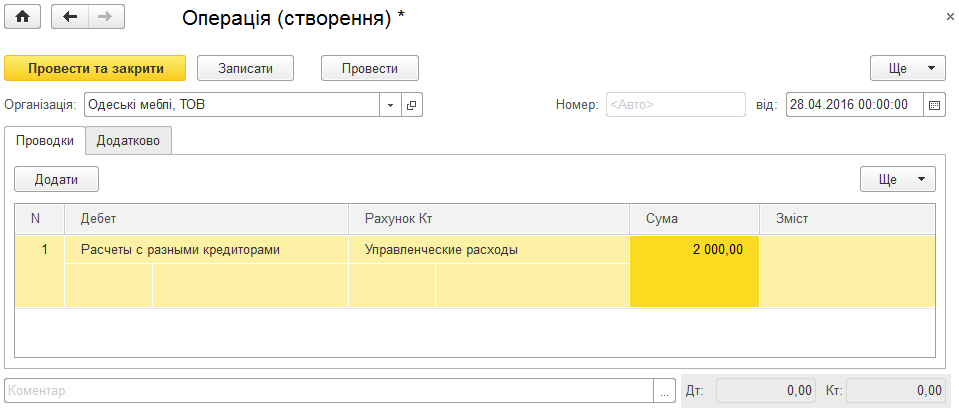
Task: Open the organization record in a new window
Action: point(412,105)
